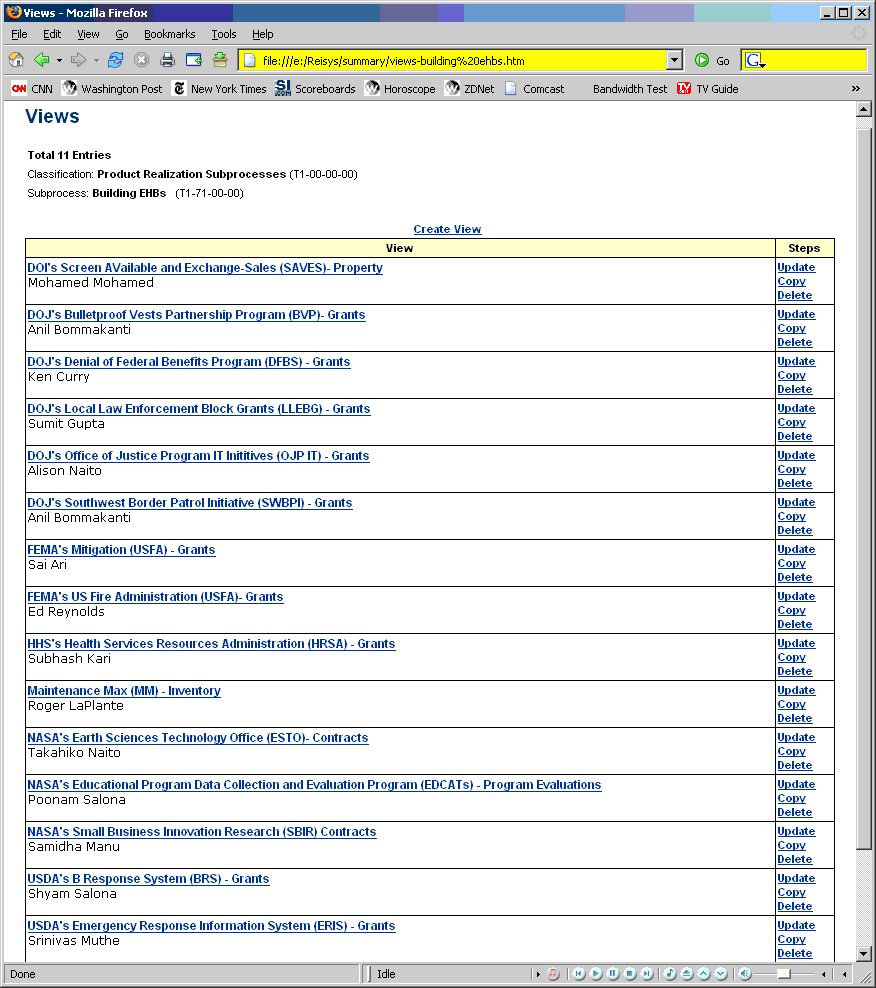The height and width of the screenshot is (988, 876).
Task: Click the Stop loading icon
Action: tap(142, 60)
